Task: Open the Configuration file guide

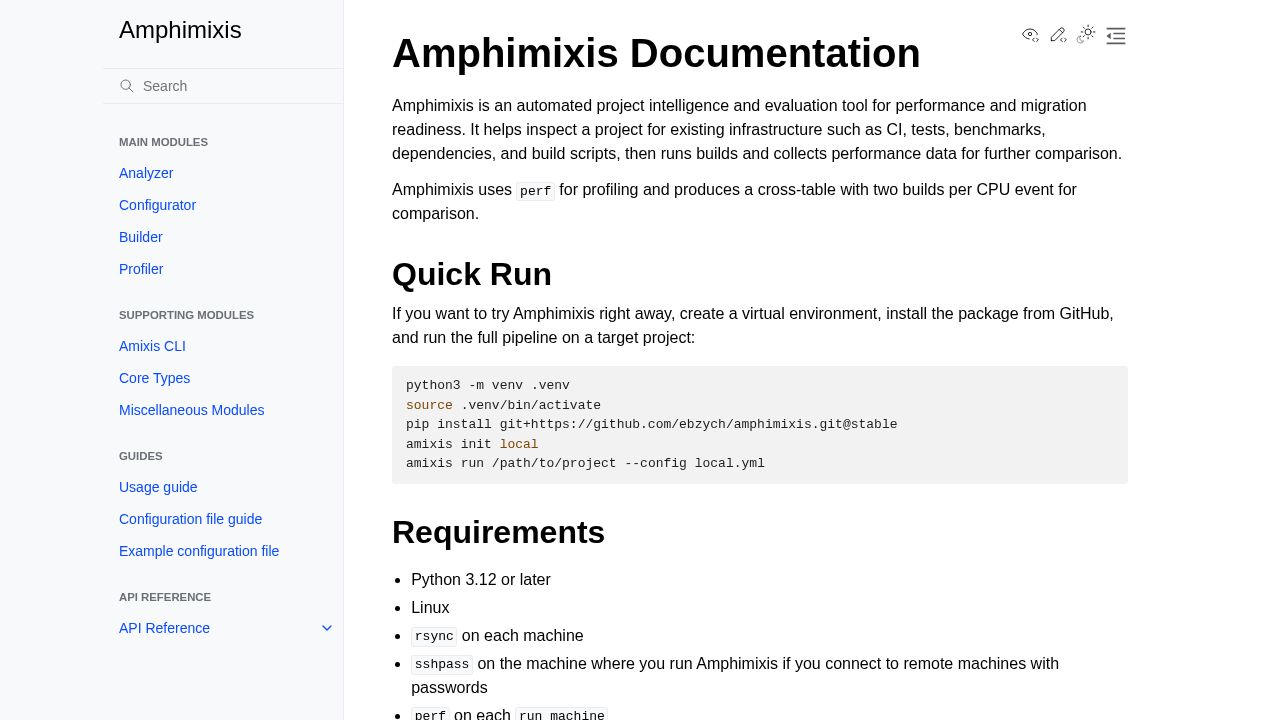Action: 190,519
